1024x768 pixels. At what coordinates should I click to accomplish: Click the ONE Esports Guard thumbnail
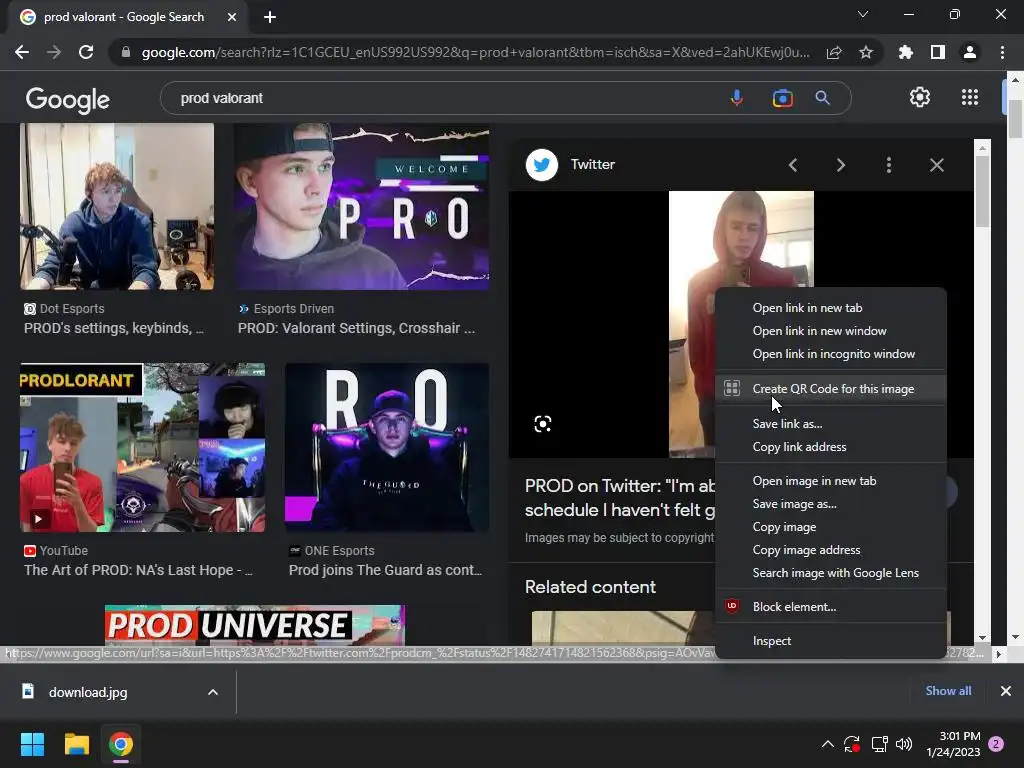[x=387, y=447]
